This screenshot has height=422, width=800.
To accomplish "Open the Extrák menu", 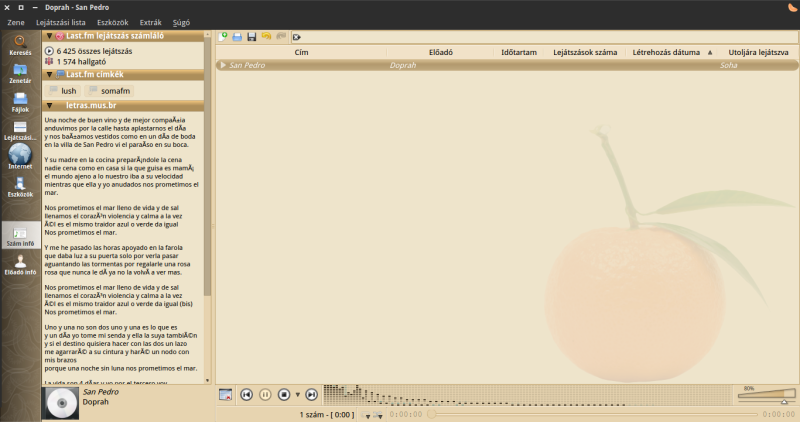I will click(151, 22).
